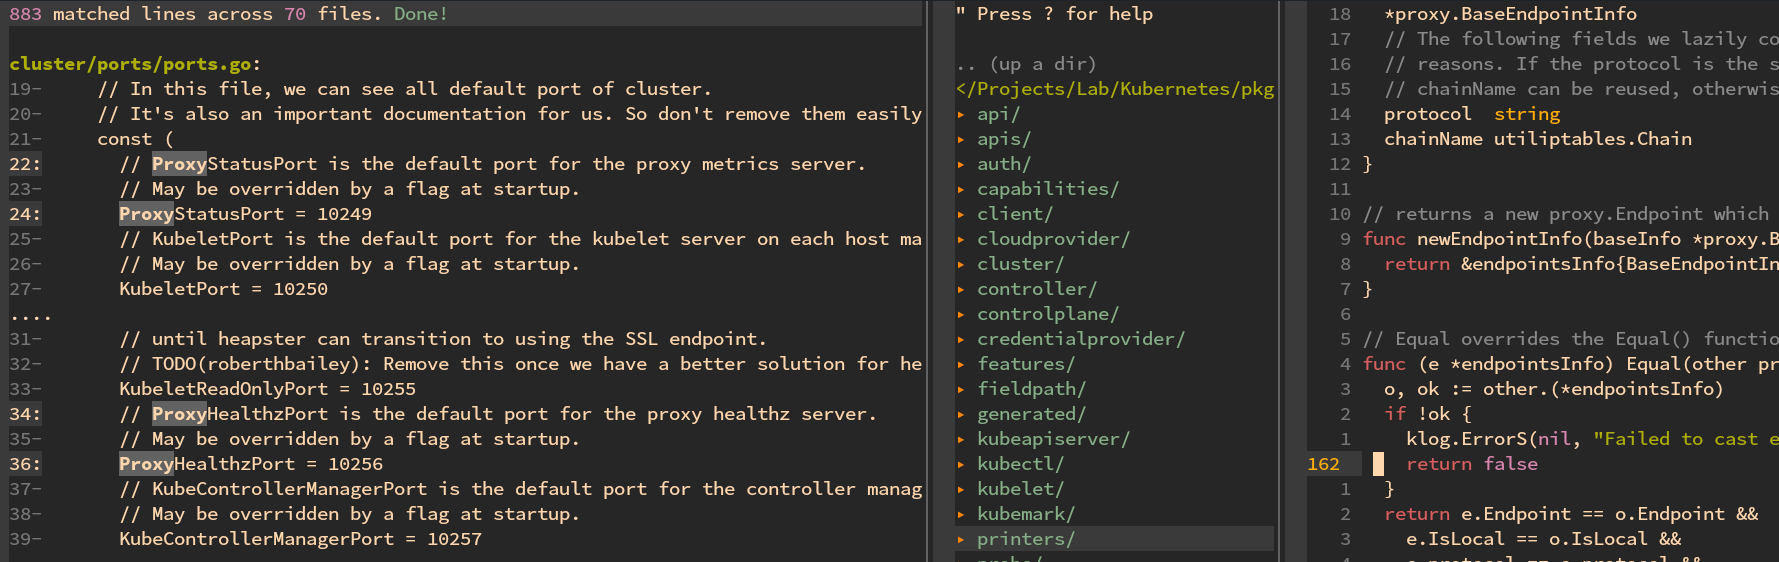Open the features/ folder in tree
Image resolution: width=1779 pixels, height=562 pixels.
(1026, 364)
